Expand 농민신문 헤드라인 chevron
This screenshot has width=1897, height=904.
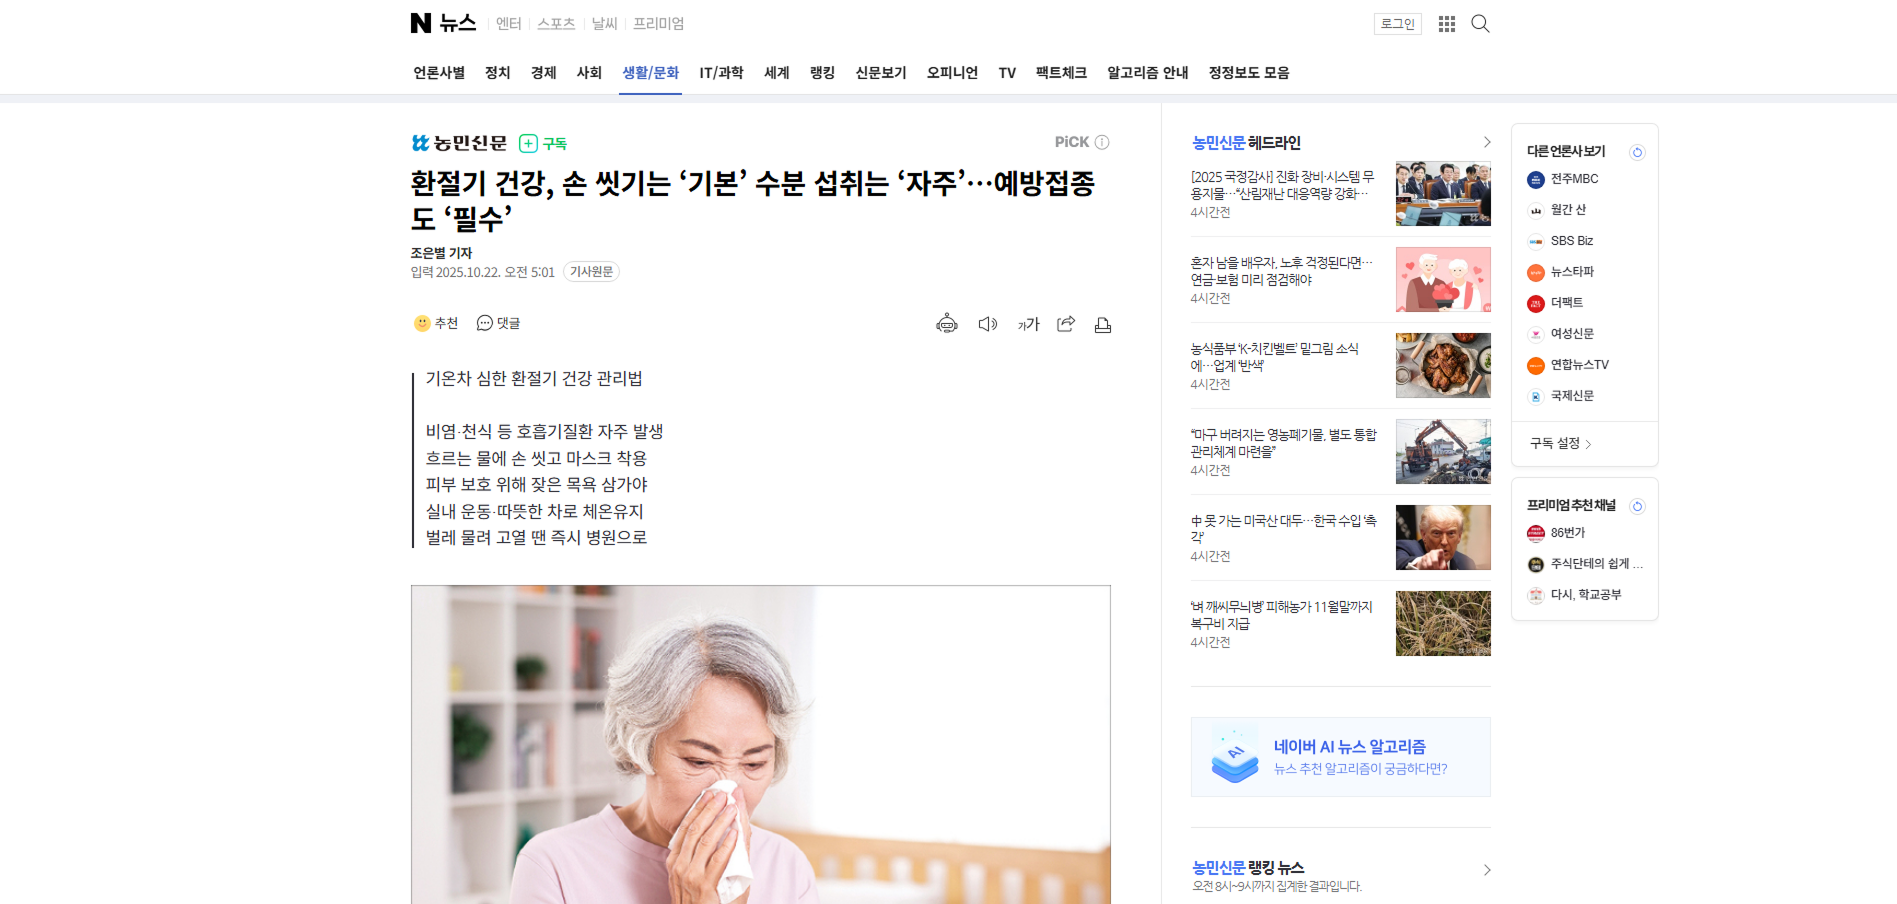pyautogui.click(x=1486, y=142)
